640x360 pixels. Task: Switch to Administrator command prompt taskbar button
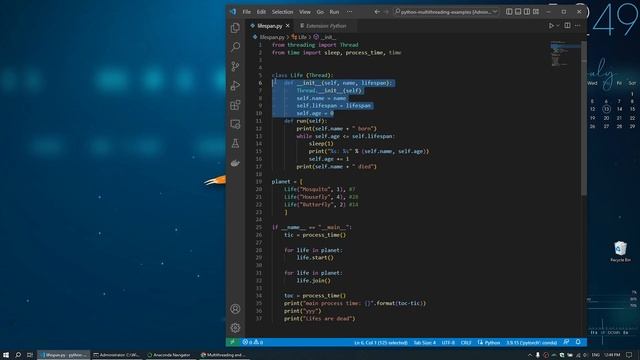click(x=116, y=355)
